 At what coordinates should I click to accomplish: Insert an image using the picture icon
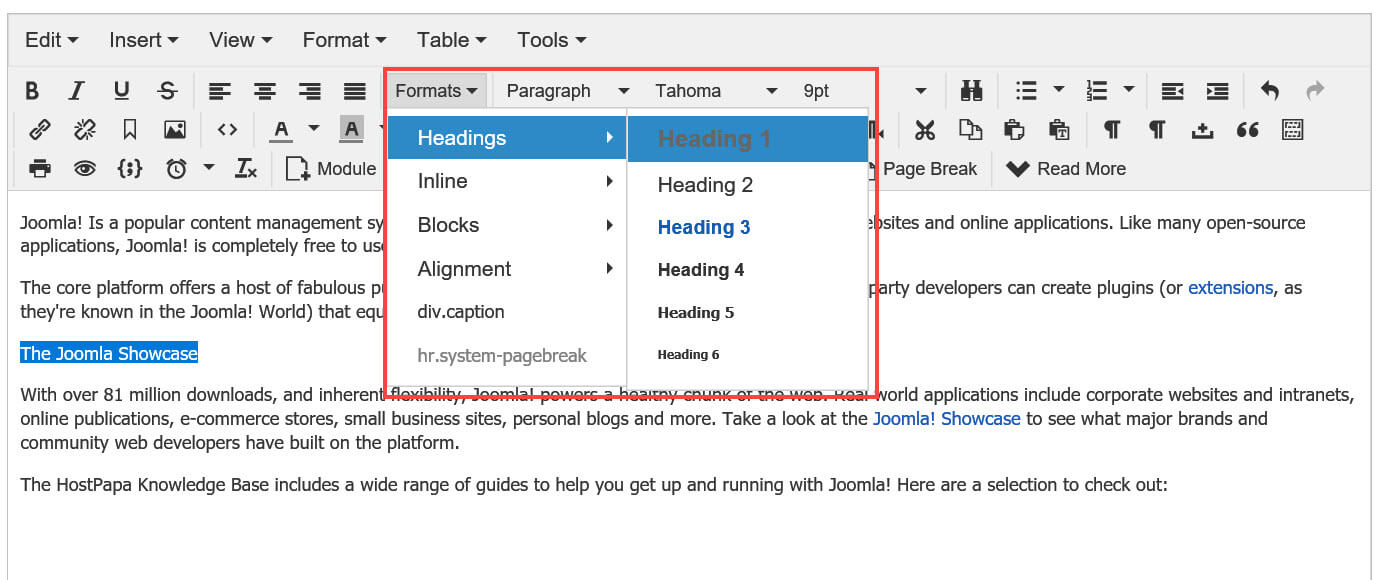(x=175, y=130)
